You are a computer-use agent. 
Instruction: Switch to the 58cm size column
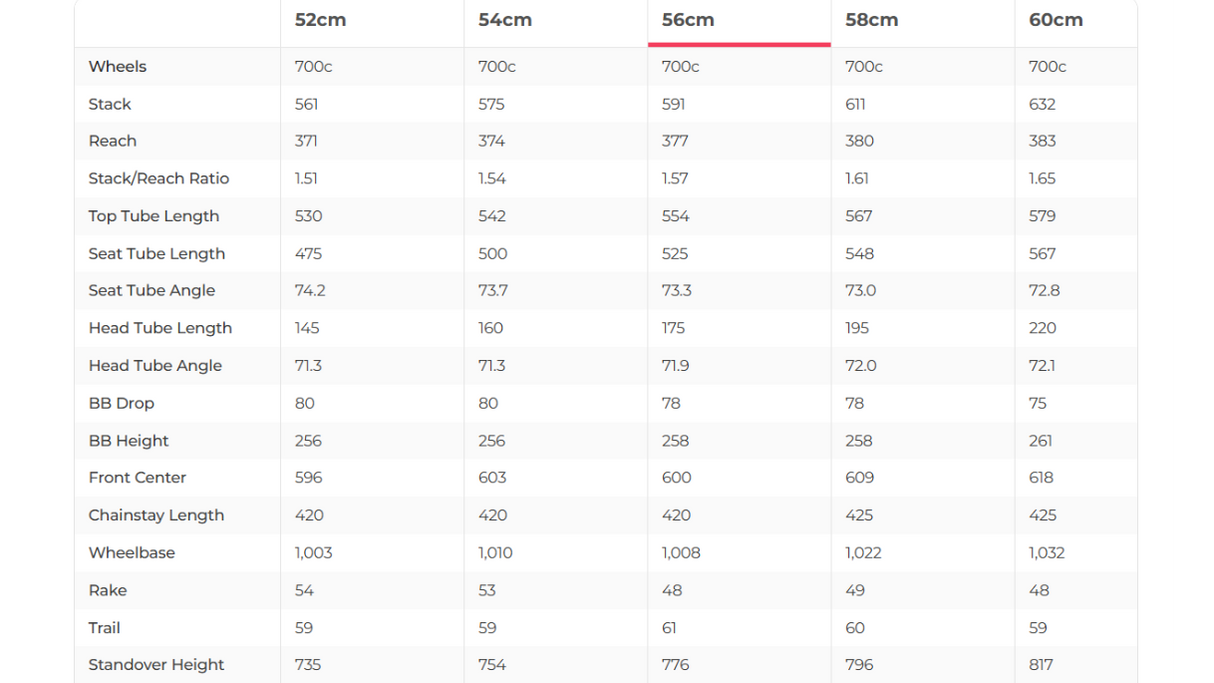point(871,20)
